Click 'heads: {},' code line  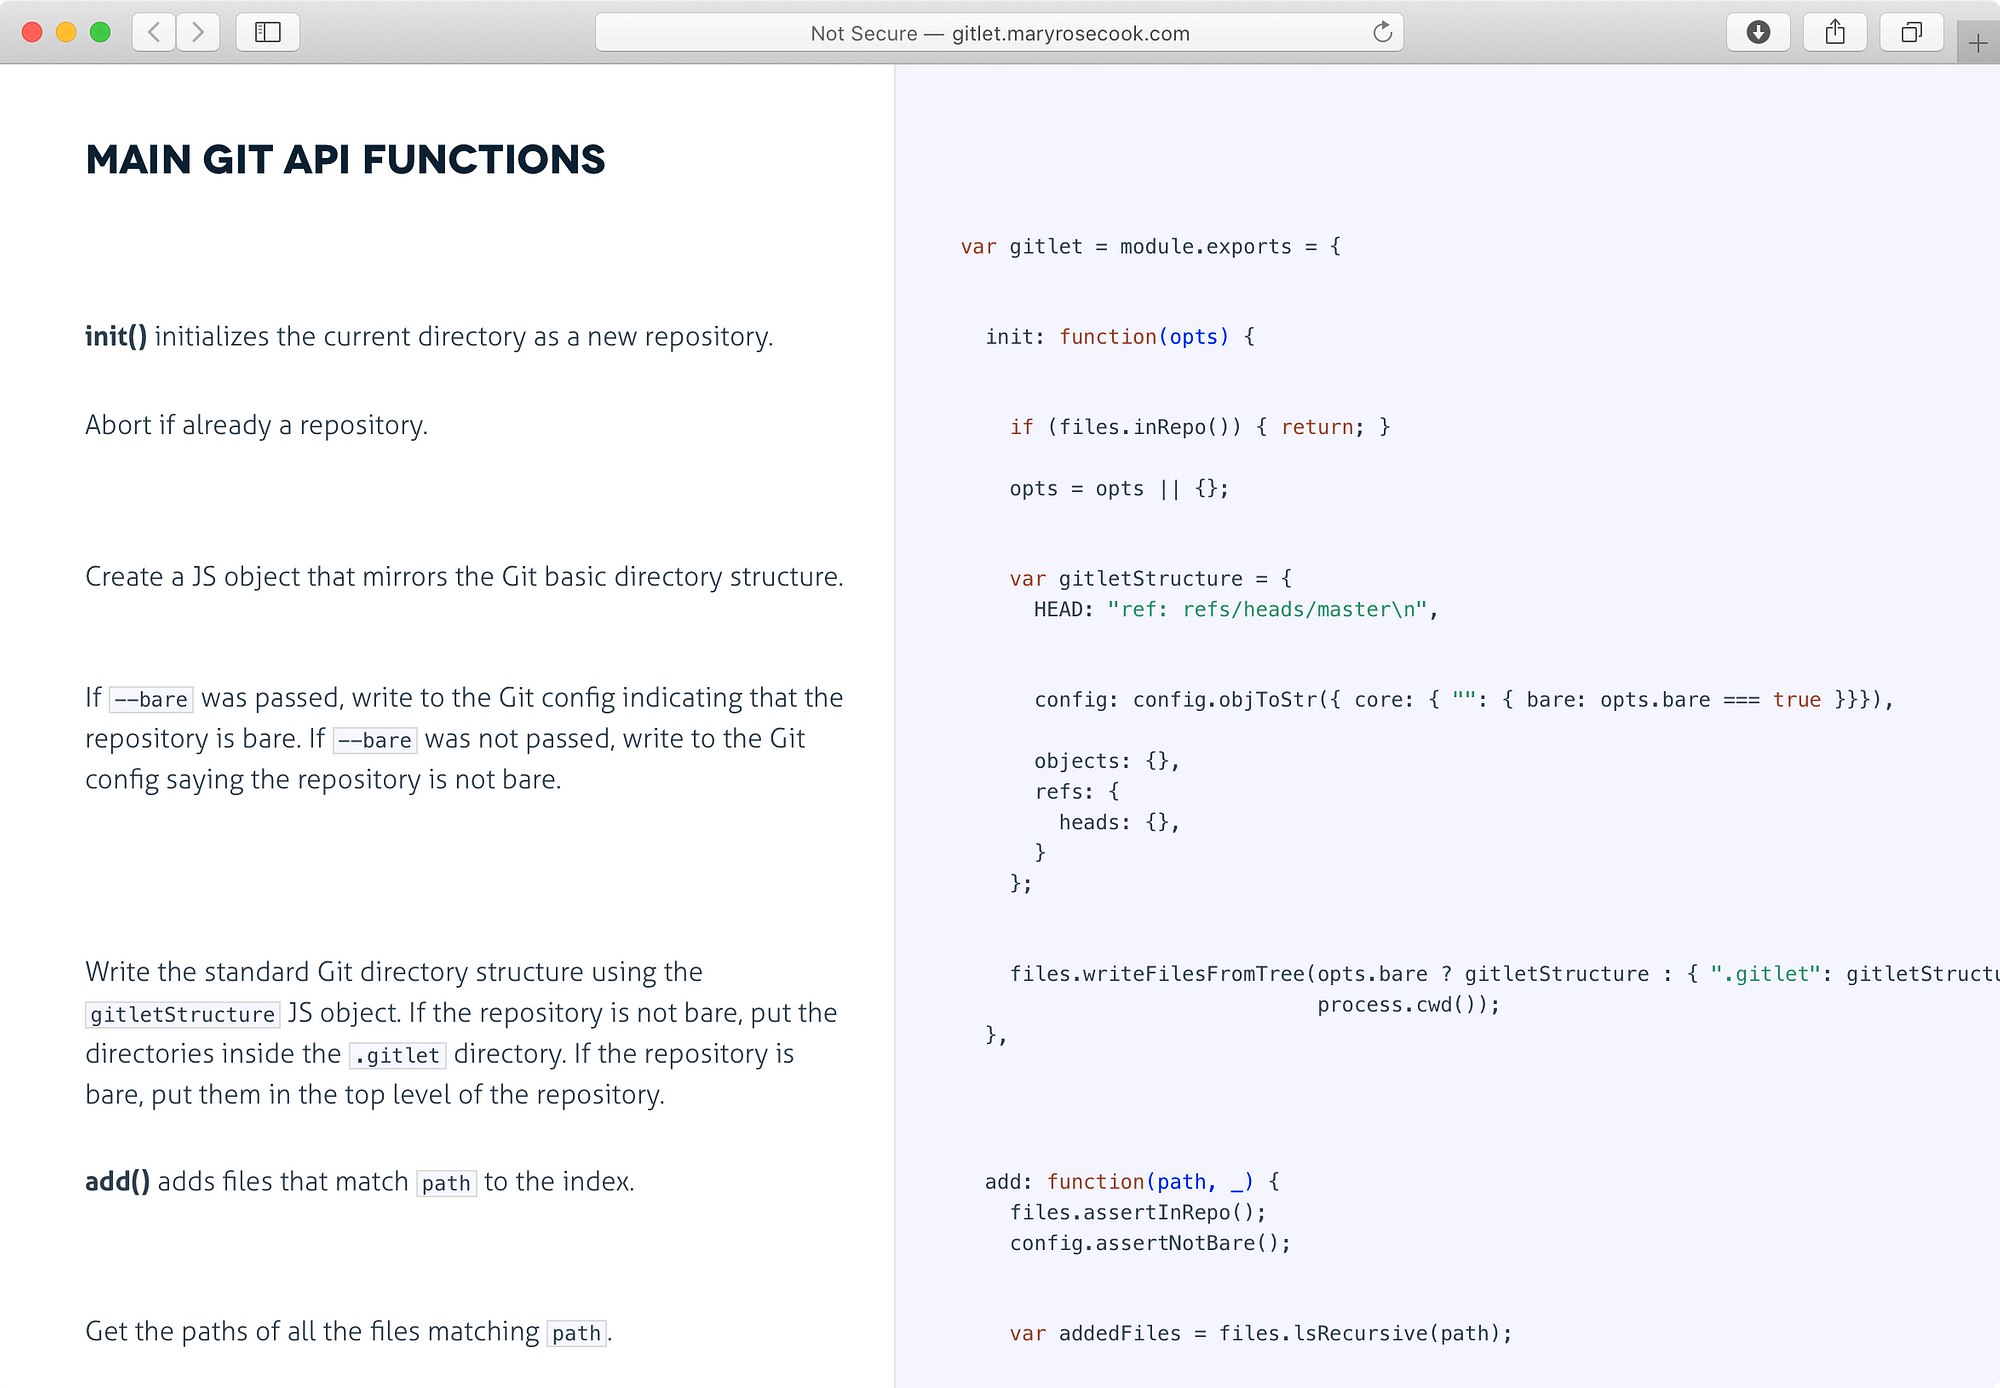tap(1119, 823)
